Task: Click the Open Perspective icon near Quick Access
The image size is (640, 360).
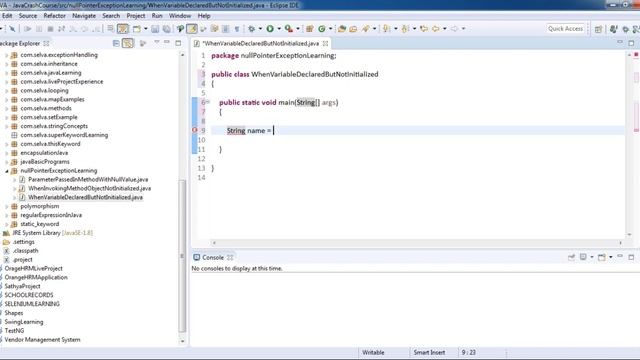Action: tap(598, 29)
